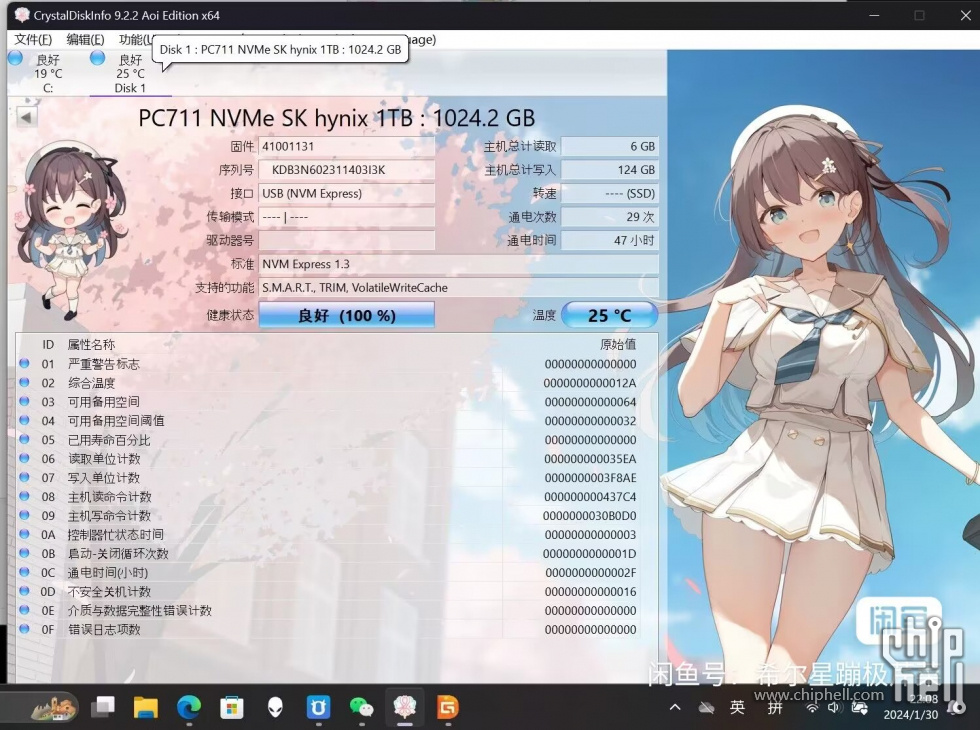Click the left arrow to show previous disk
The height and width of the screenshot is (730, 980).
pos(26,117)
